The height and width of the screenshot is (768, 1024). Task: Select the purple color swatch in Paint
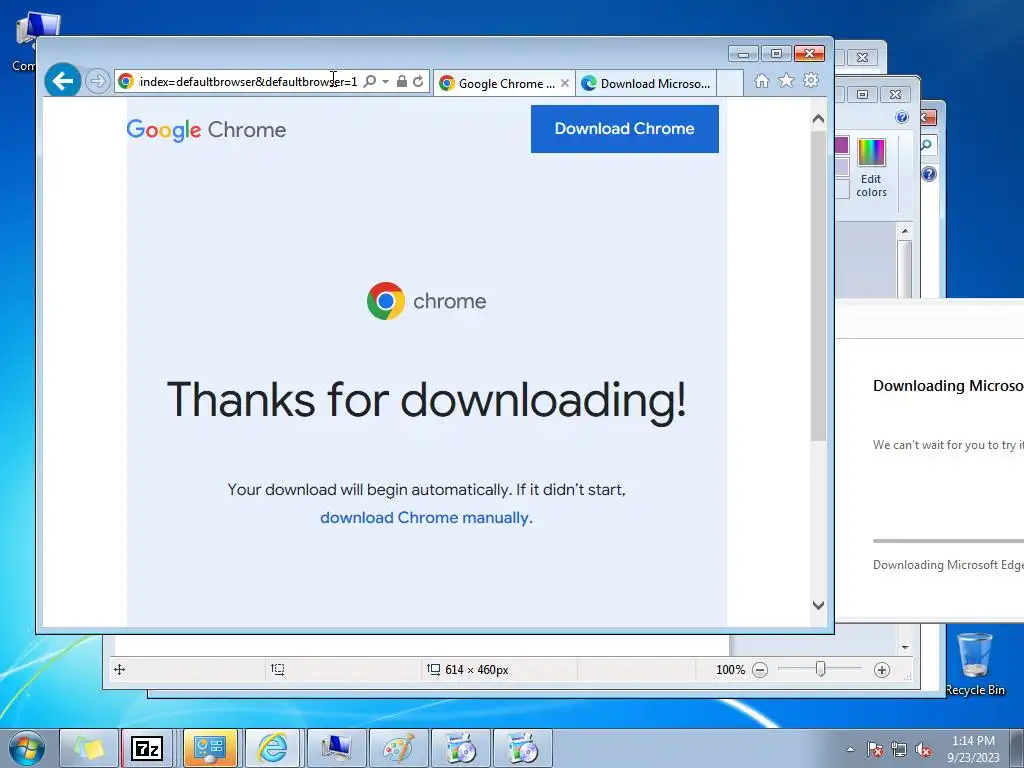coord(842,145)
